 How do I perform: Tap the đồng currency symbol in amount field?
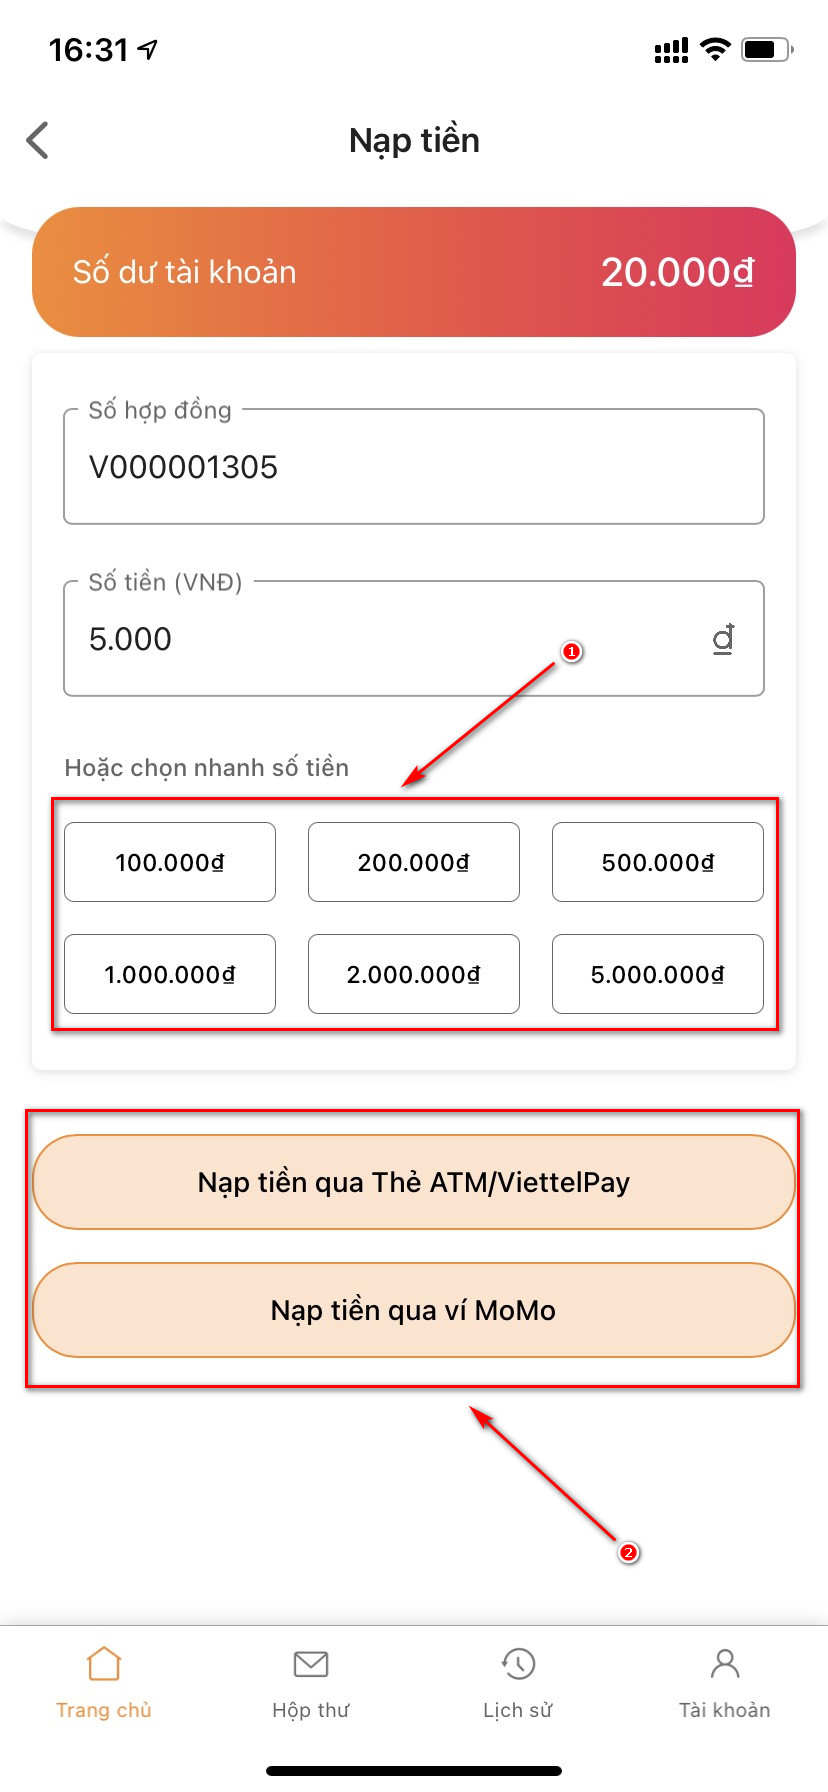point(723,639)
